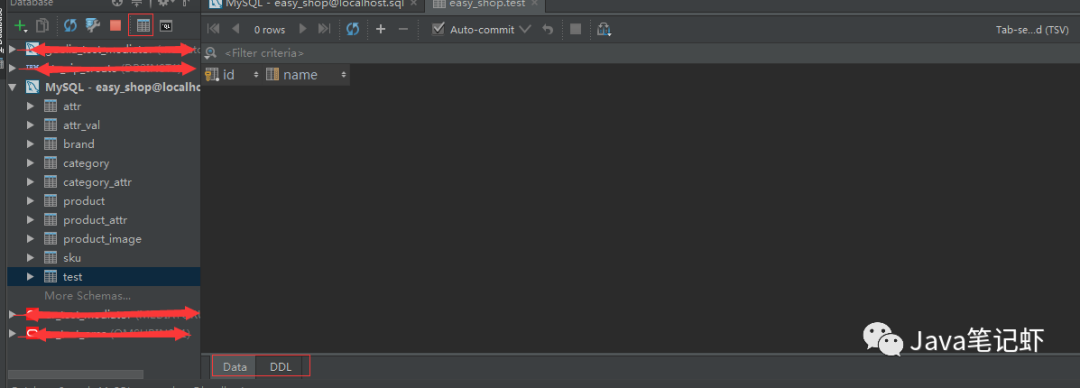The height and width of the screenshot is (388, 1080).
Task: Expand the attr table node
Action: 30,106
